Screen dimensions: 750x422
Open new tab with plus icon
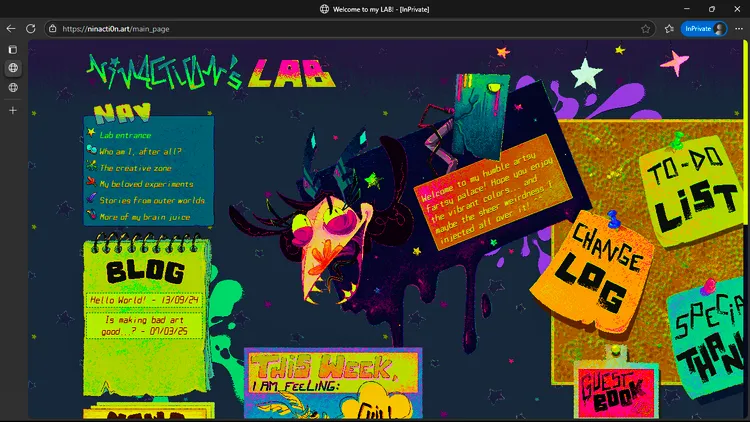point(13,110)
